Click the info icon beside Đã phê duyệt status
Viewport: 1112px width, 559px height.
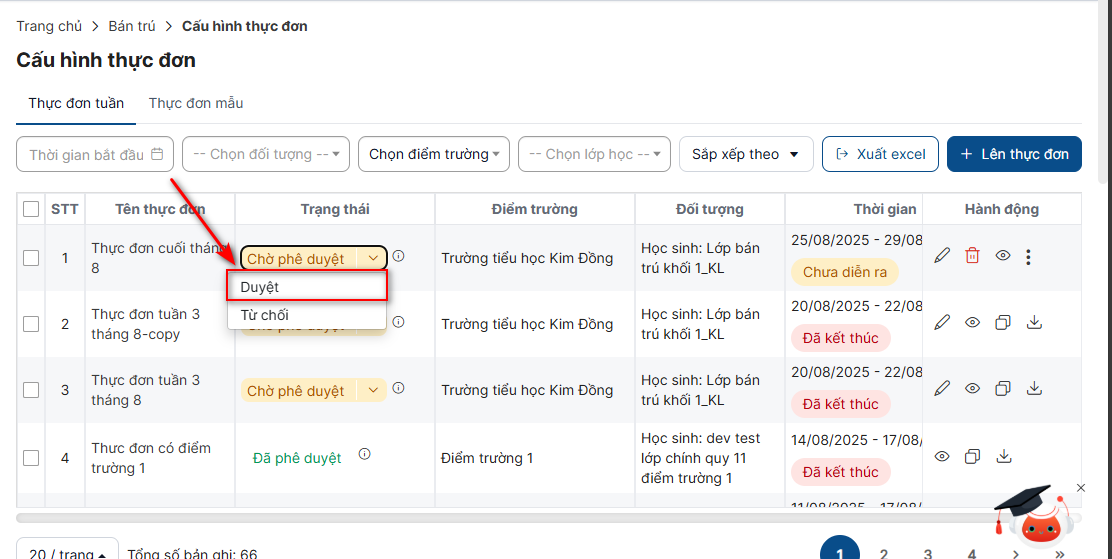(x=364, y=454)
